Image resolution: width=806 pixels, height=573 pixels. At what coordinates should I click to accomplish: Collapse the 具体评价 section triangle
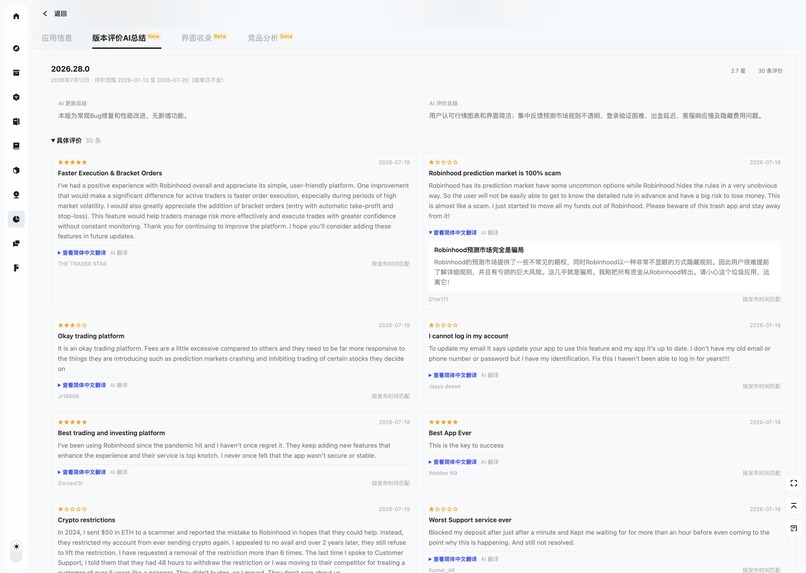point(53,140)
